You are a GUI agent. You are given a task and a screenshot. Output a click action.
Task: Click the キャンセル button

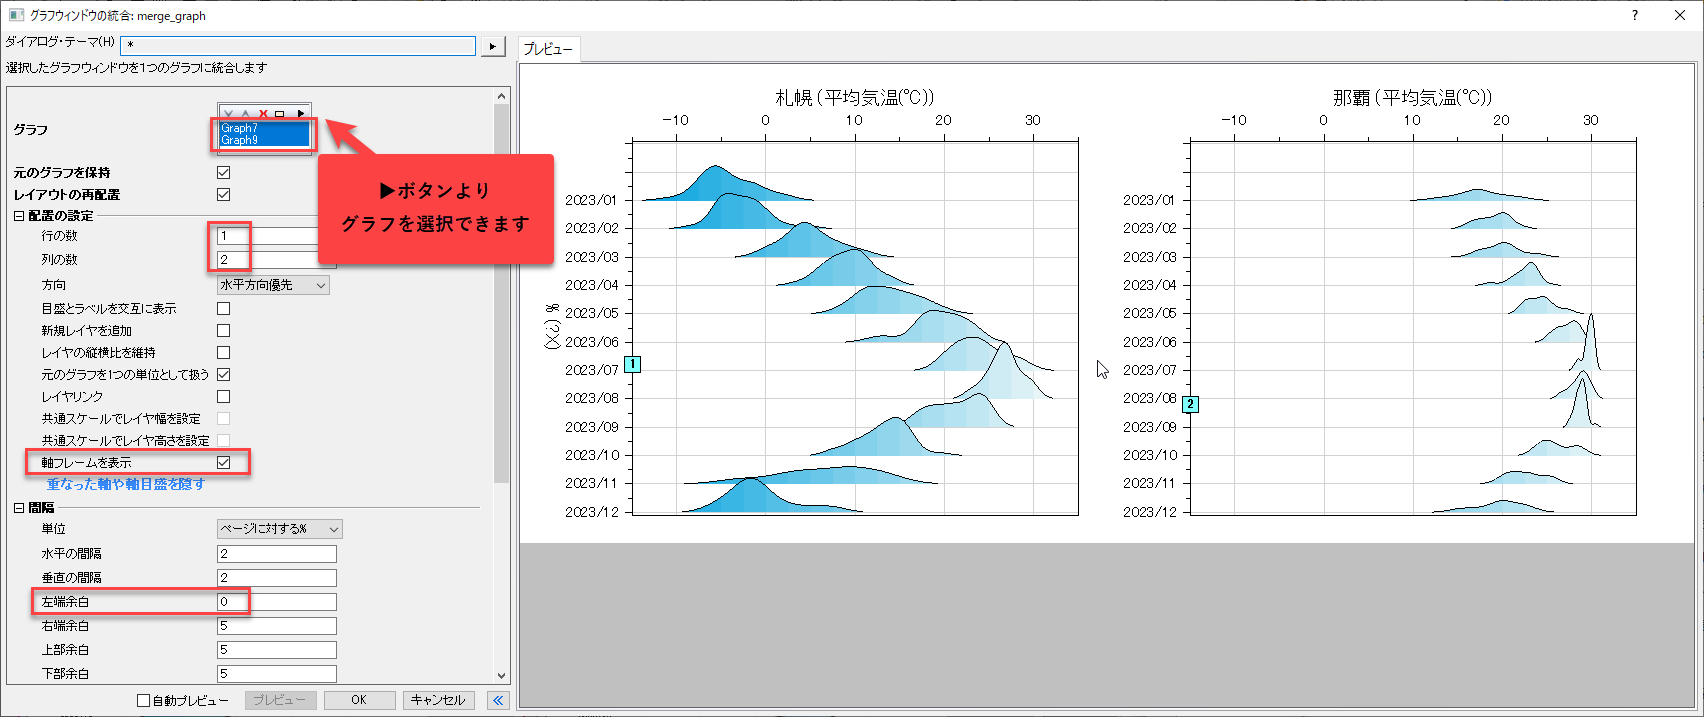[x=438, y=700]
